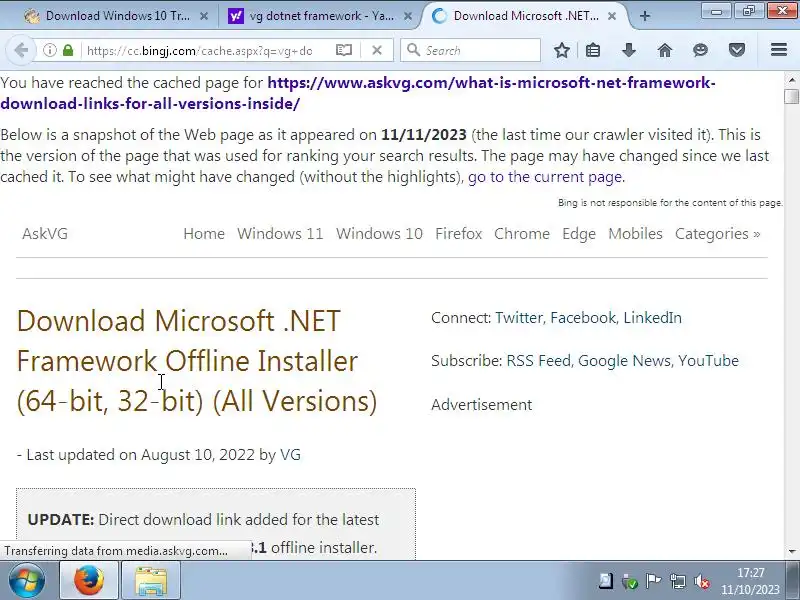Click the author VG link

[290, 455]
